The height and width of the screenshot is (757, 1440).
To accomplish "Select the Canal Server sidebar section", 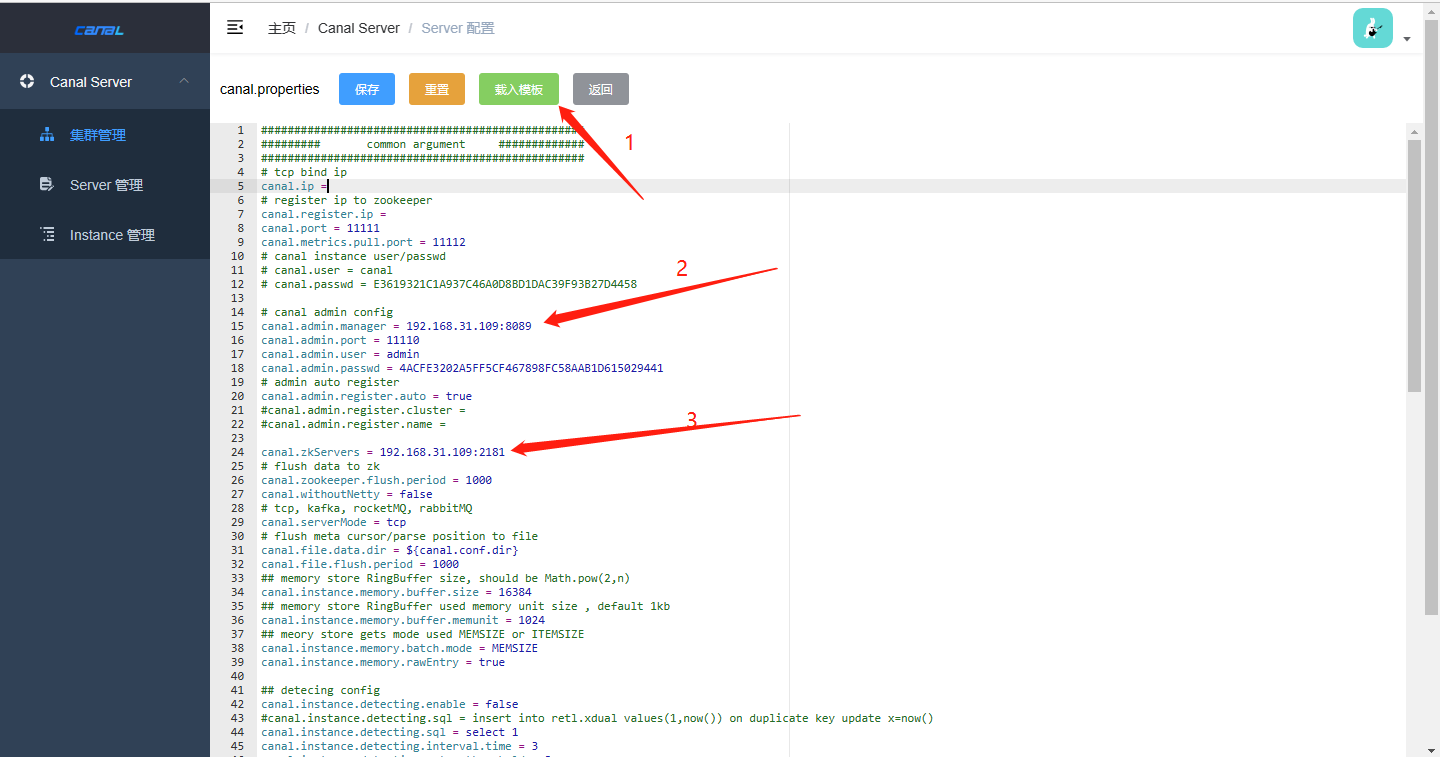I will coord(105,82).
